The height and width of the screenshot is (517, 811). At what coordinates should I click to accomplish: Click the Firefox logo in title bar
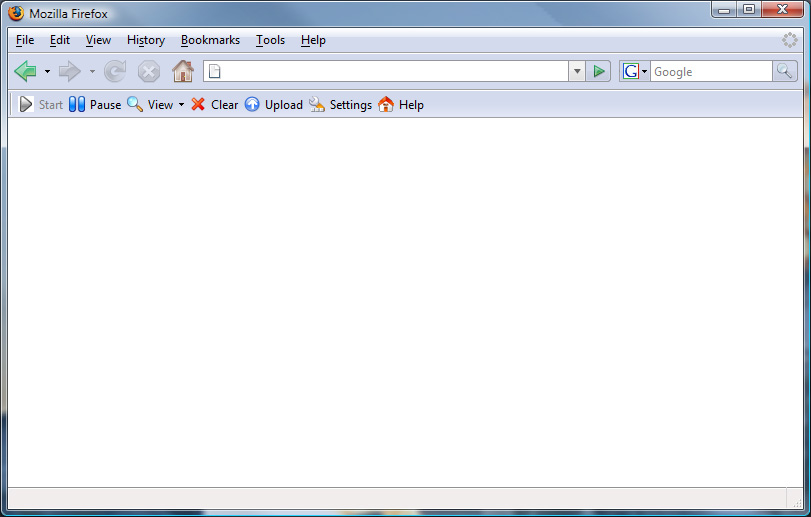point(16,13)
